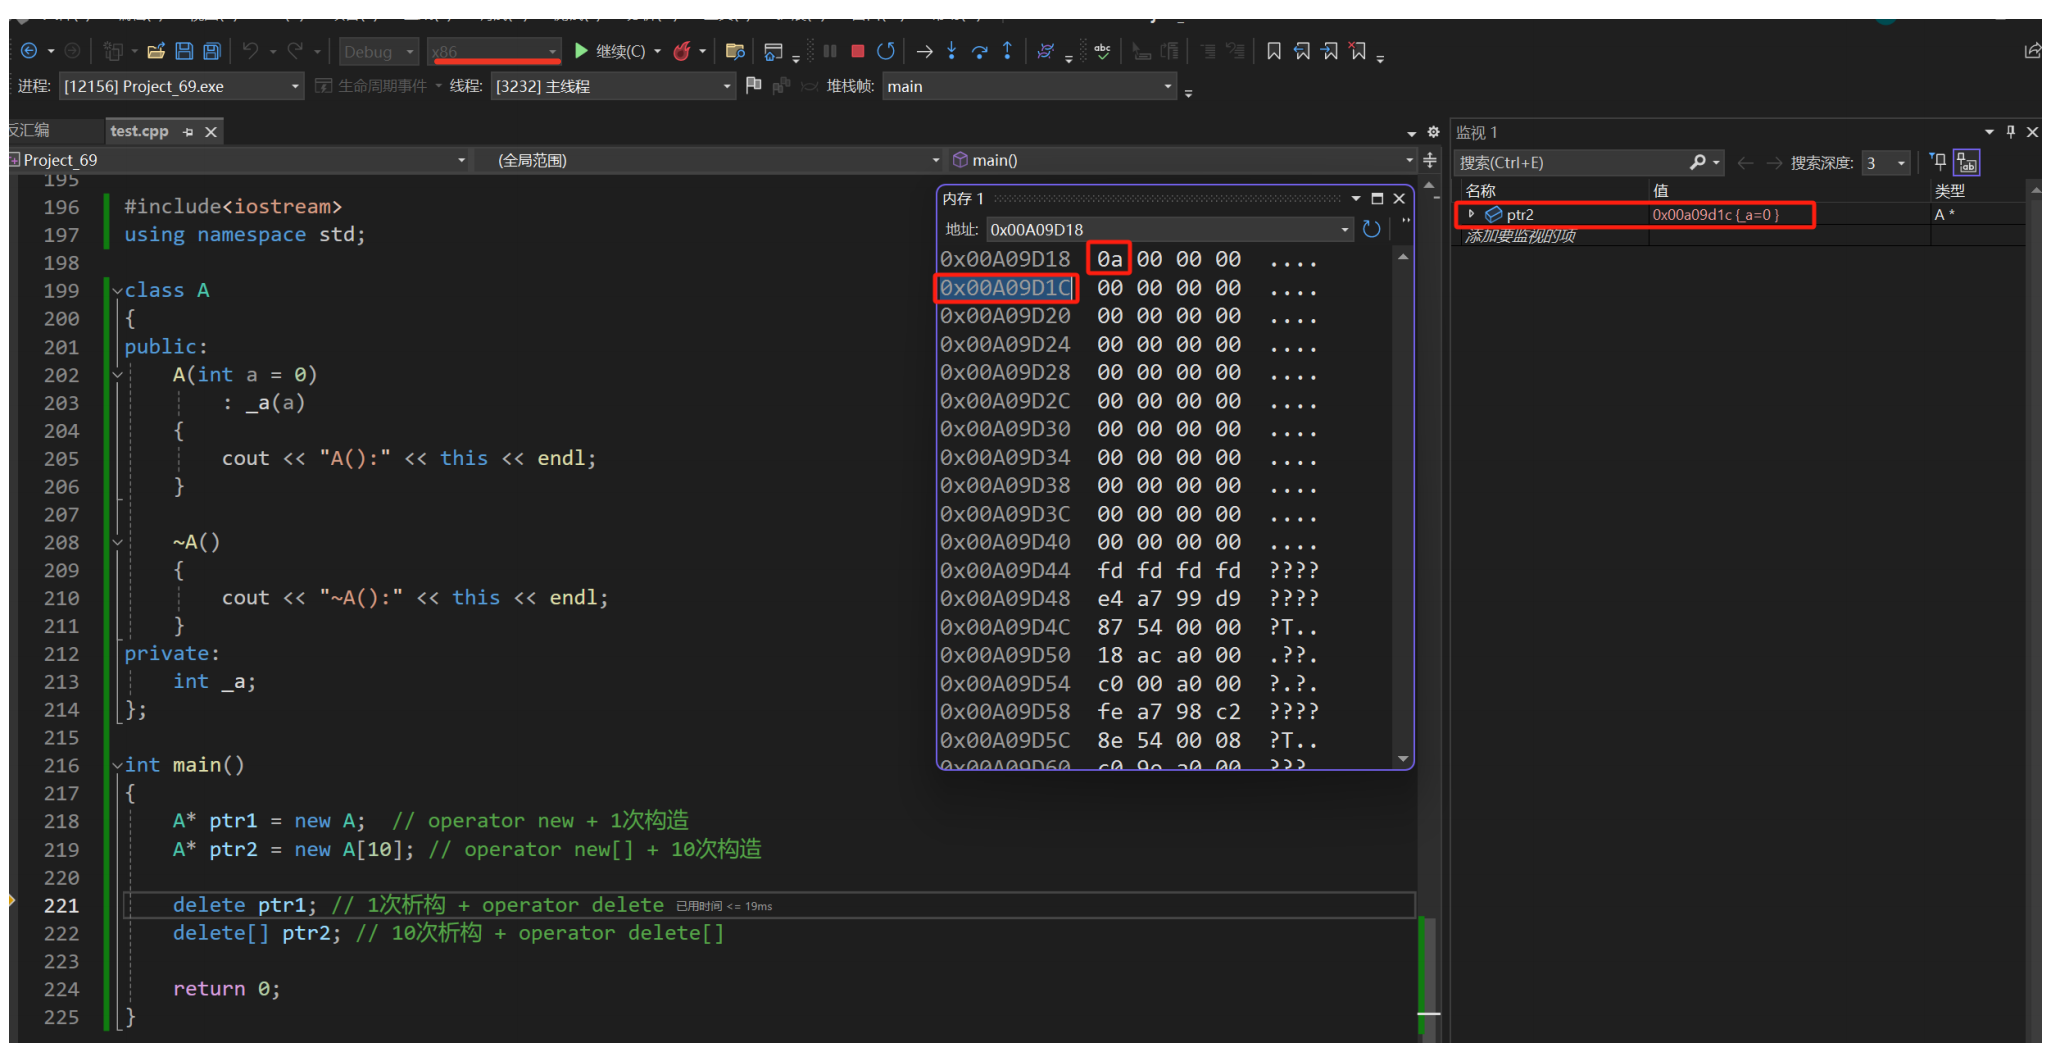The height and width of the screenshot is (1054, 2059).
Task: Toggle bookmark with the first bookmark icon
Action: coord(1274,51)
